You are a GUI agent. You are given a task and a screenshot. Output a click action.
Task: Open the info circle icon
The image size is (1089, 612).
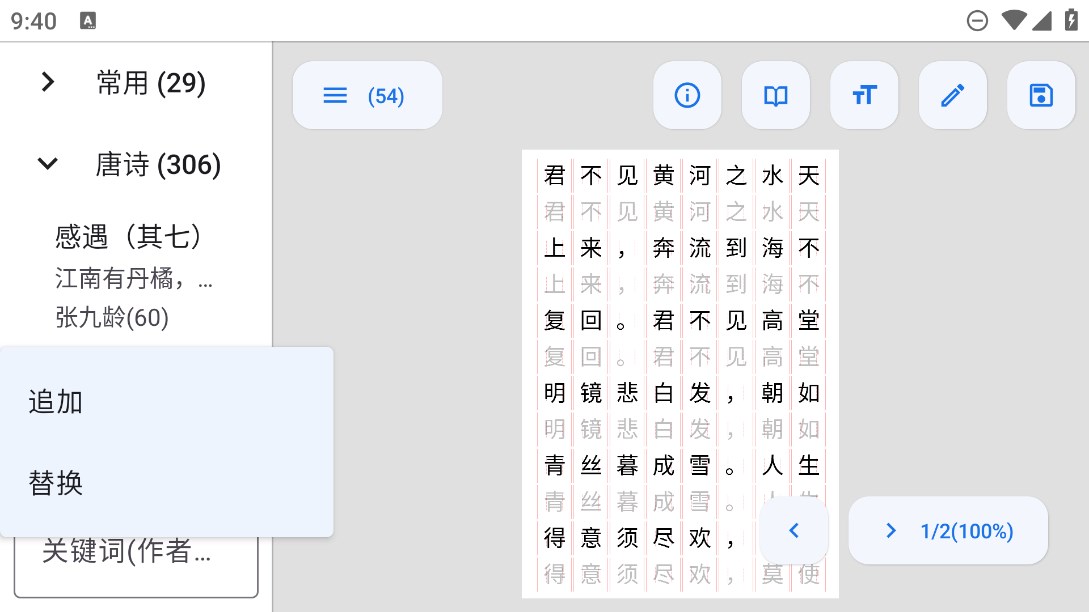click(x=687, y=95)
